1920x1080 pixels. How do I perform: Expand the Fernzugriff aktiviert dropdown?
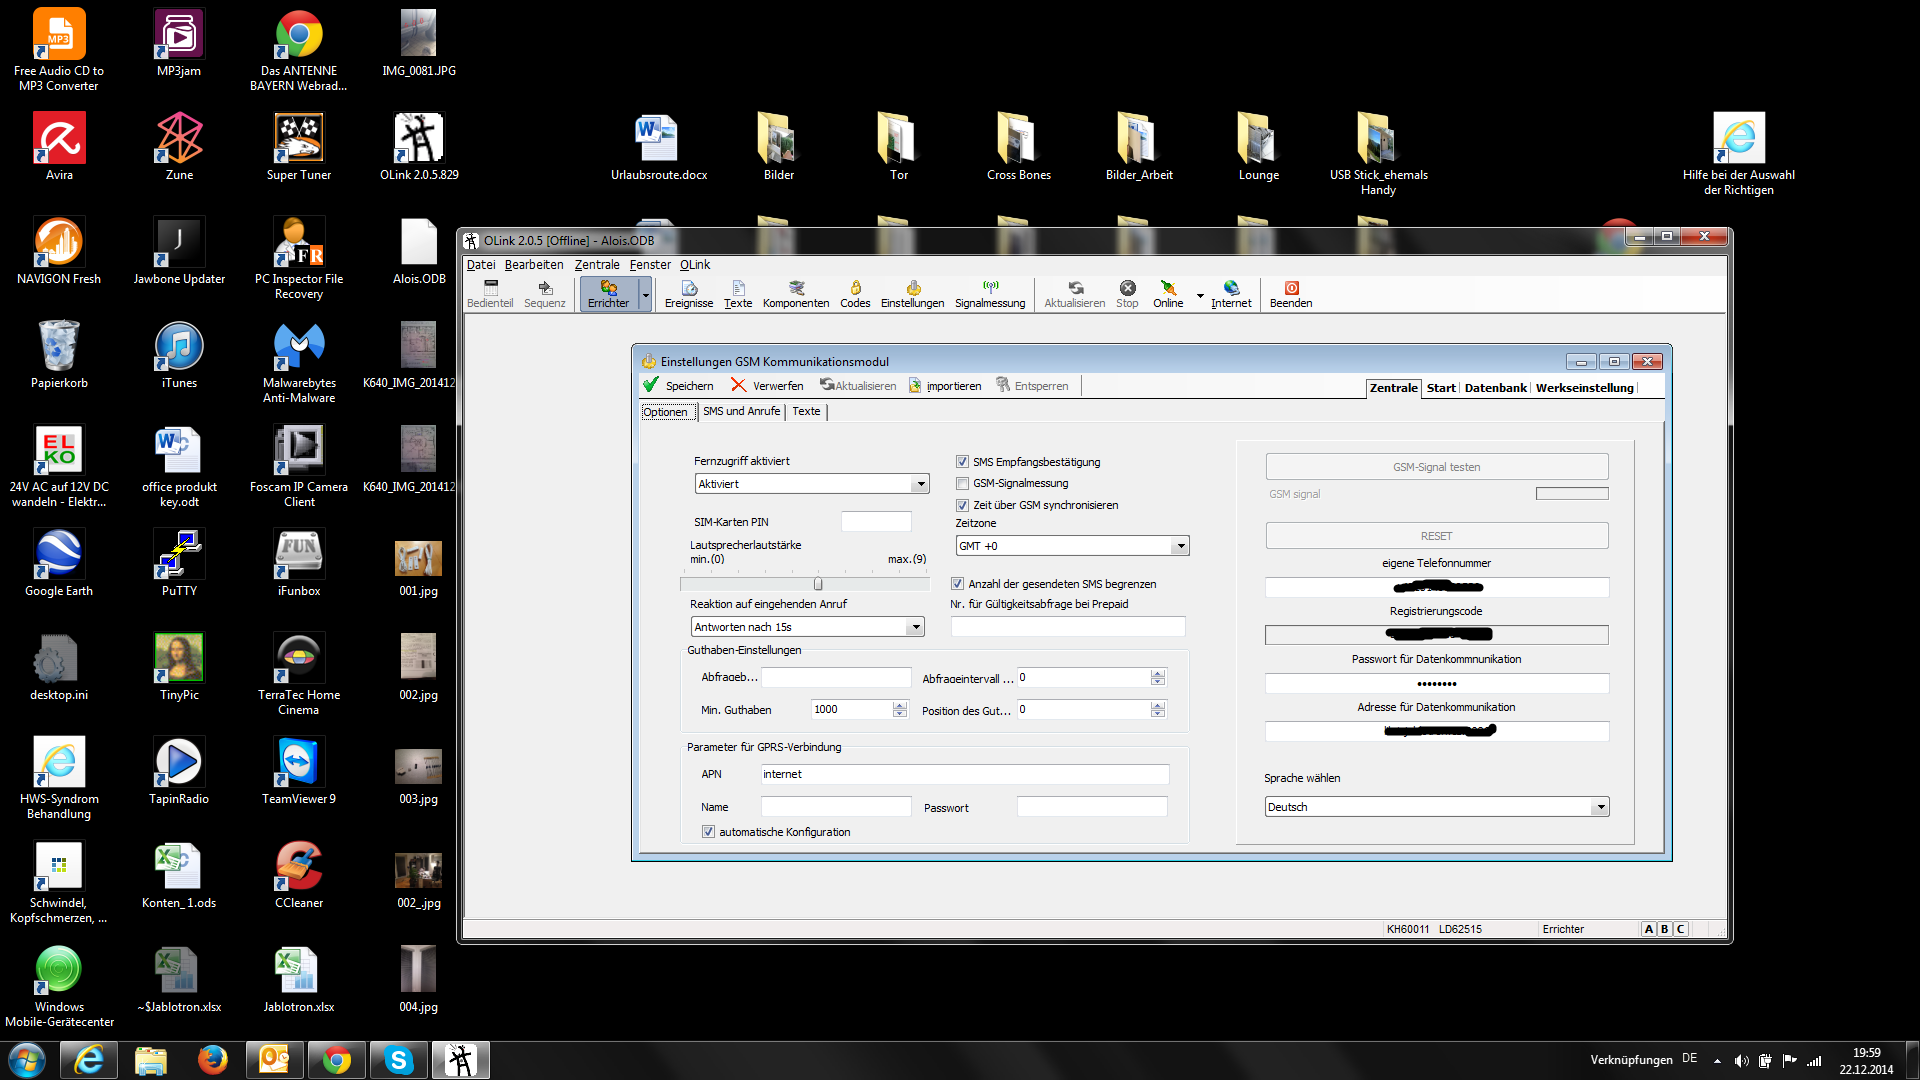(920, 484)
